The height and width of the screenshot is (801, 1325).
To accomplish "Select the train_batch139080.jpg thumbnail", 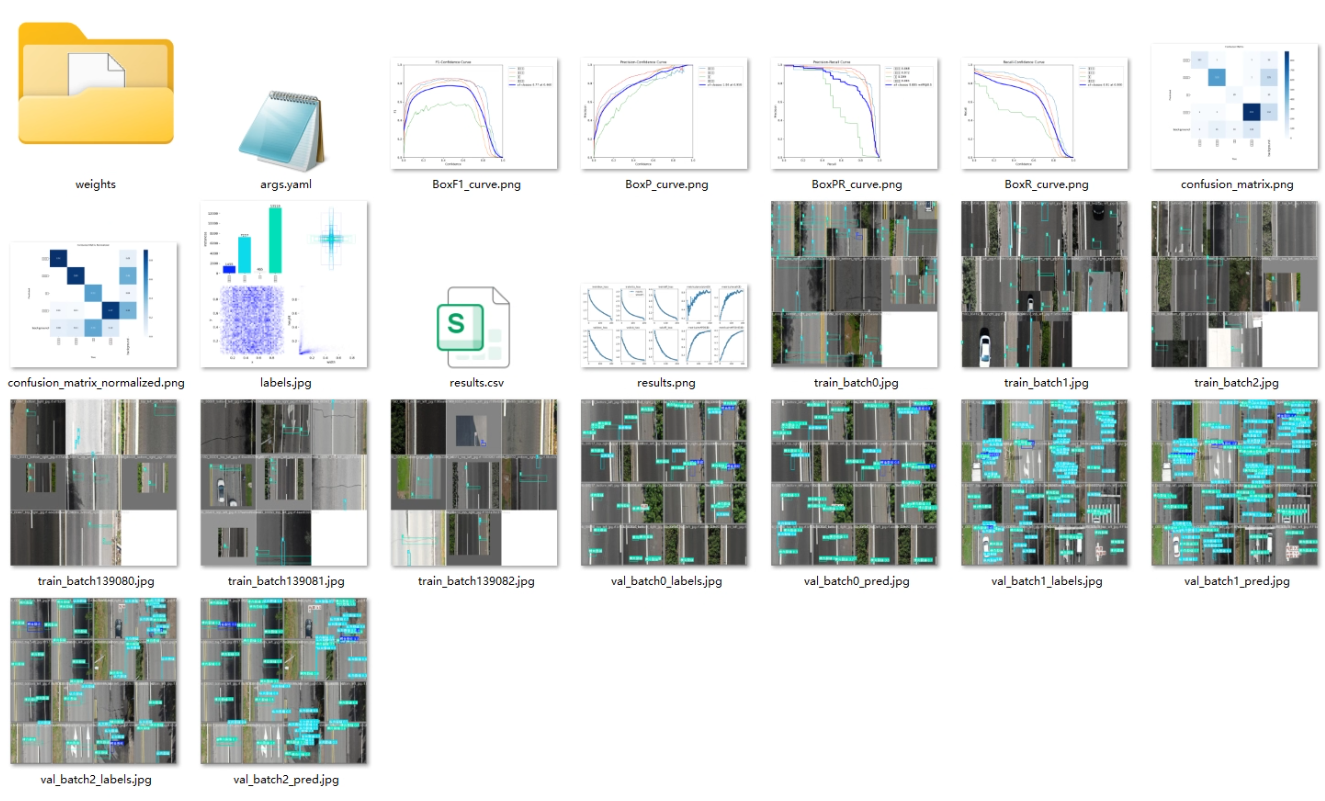I will click(95, 483).
